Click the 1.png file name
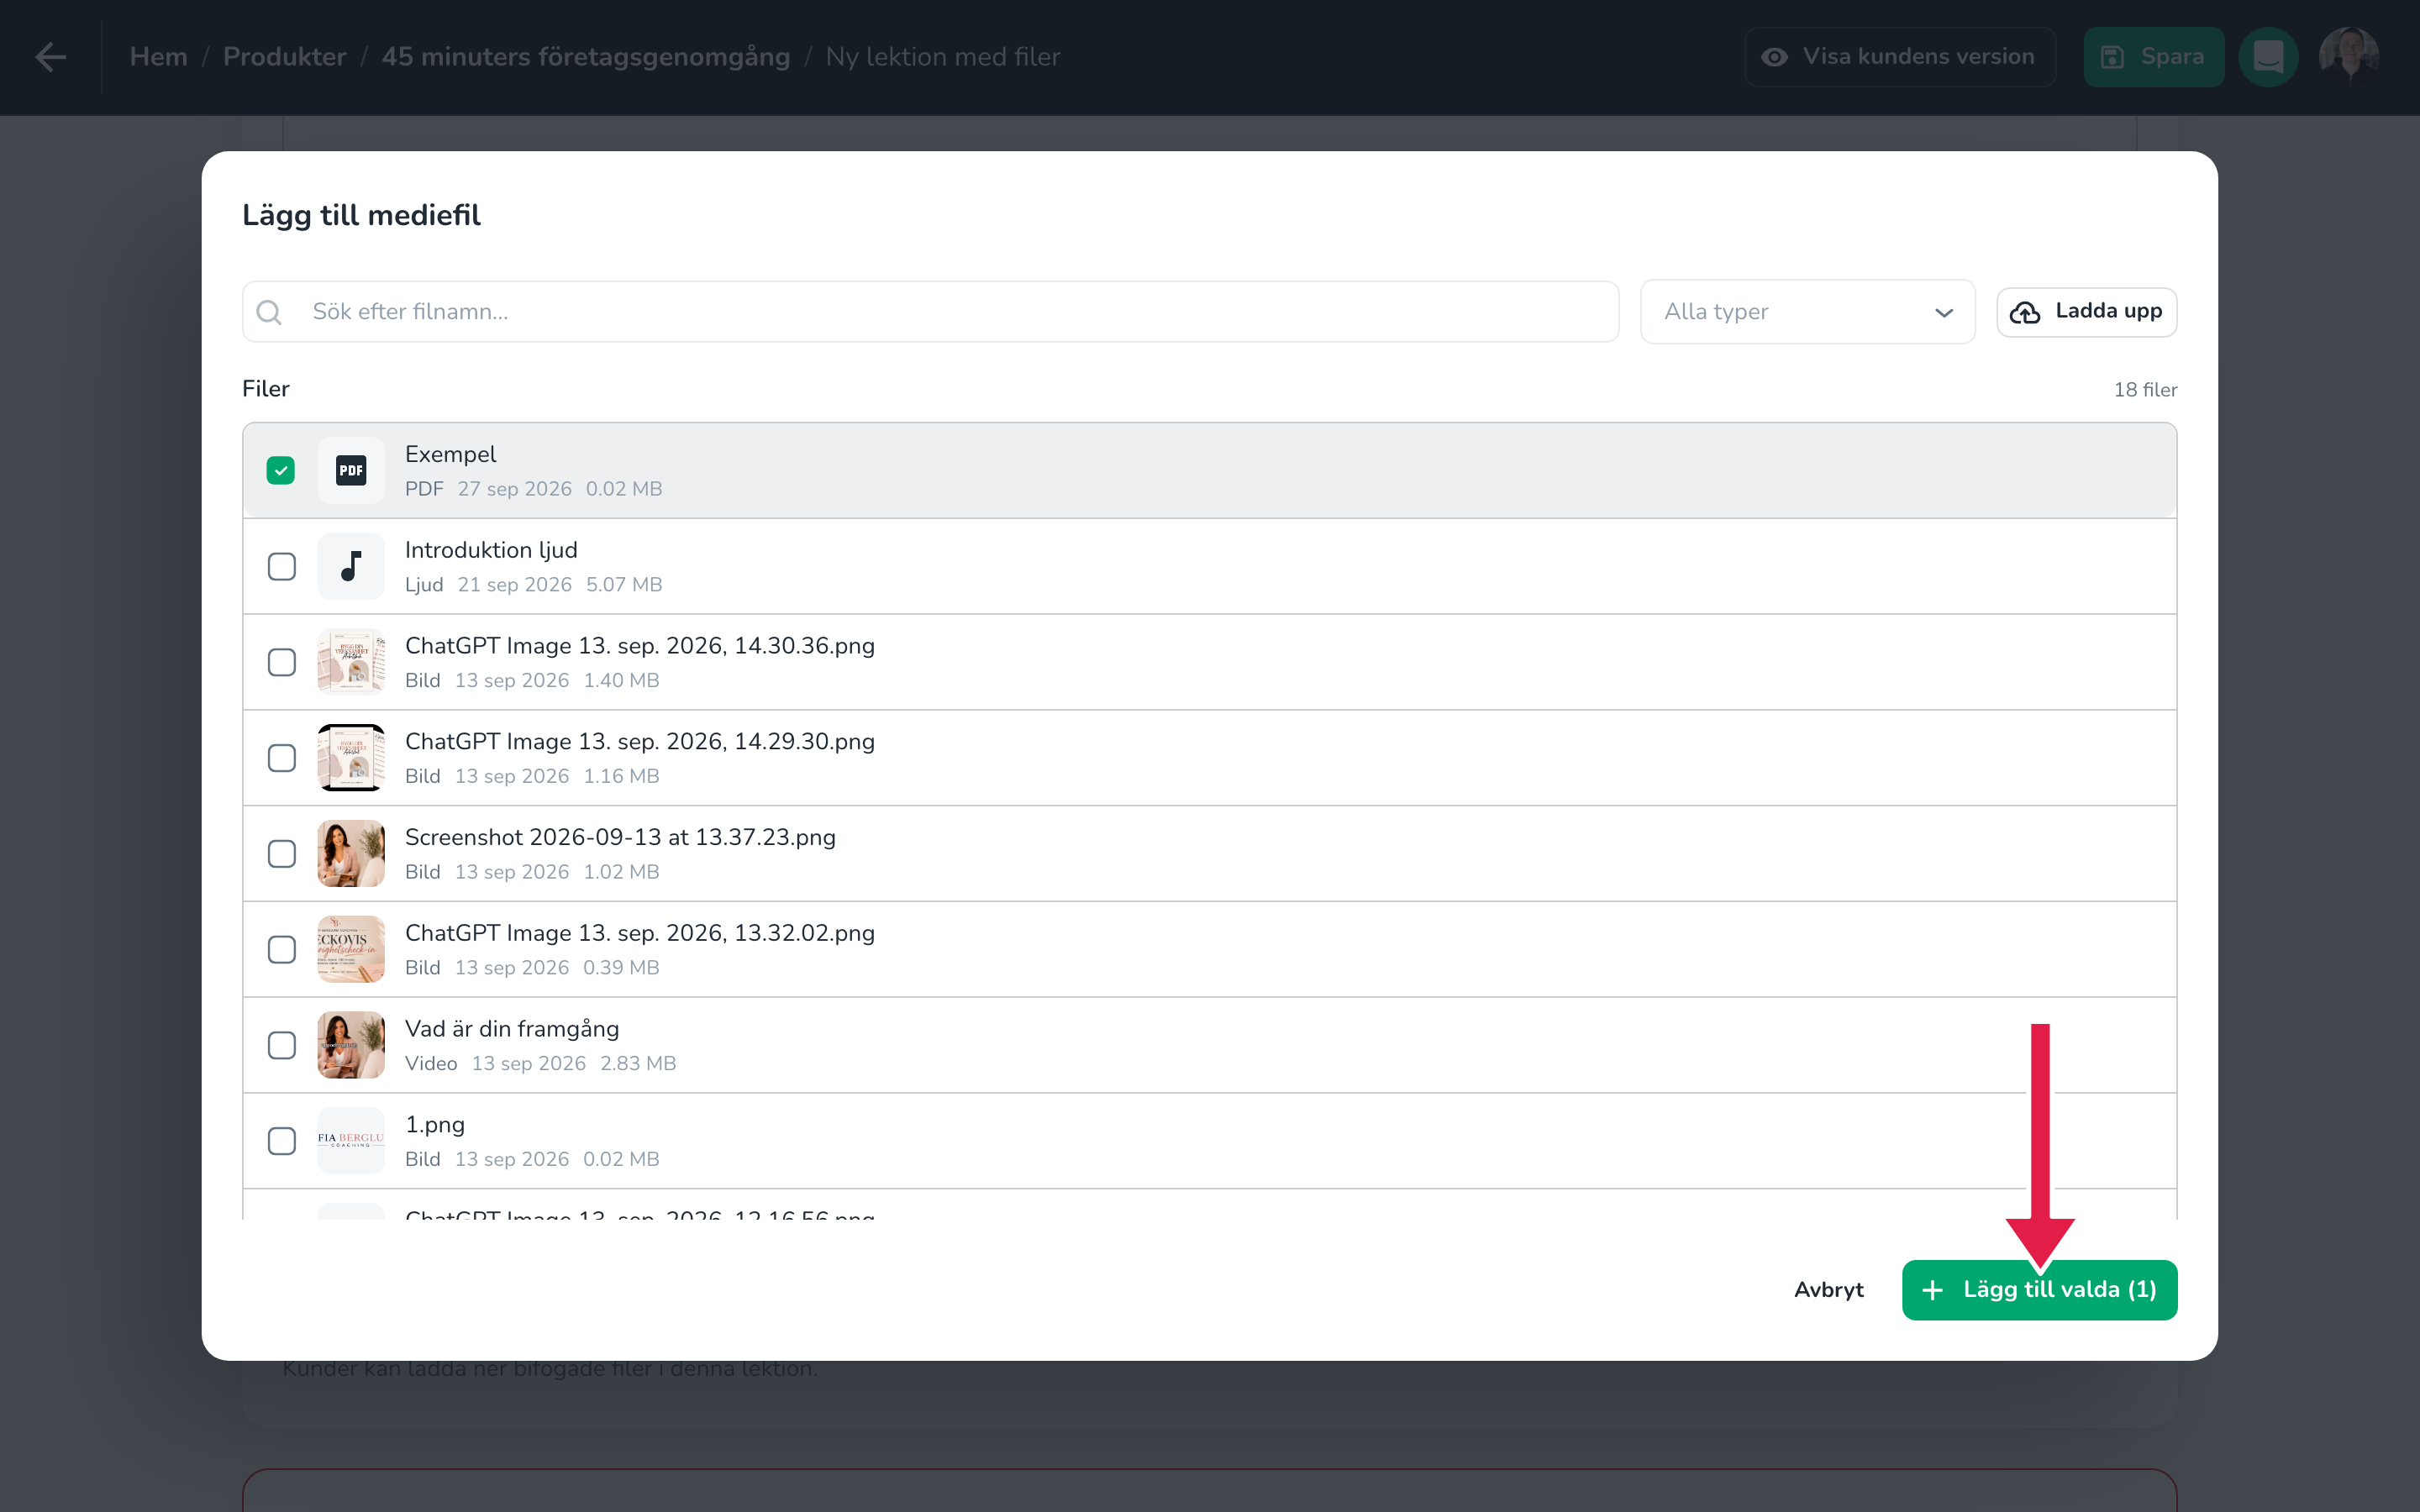2420x1512 pixels. [435, 1126]
